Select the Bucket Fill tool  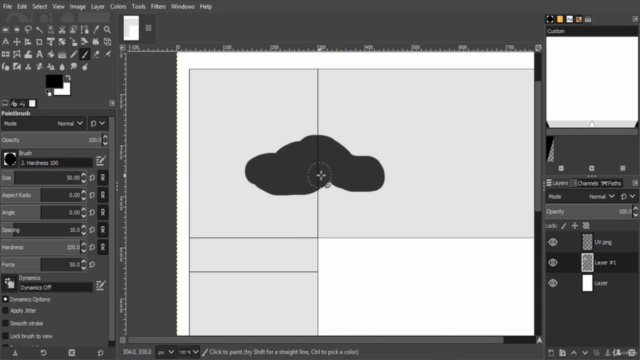pyautogui.click(x=51, y=54)
